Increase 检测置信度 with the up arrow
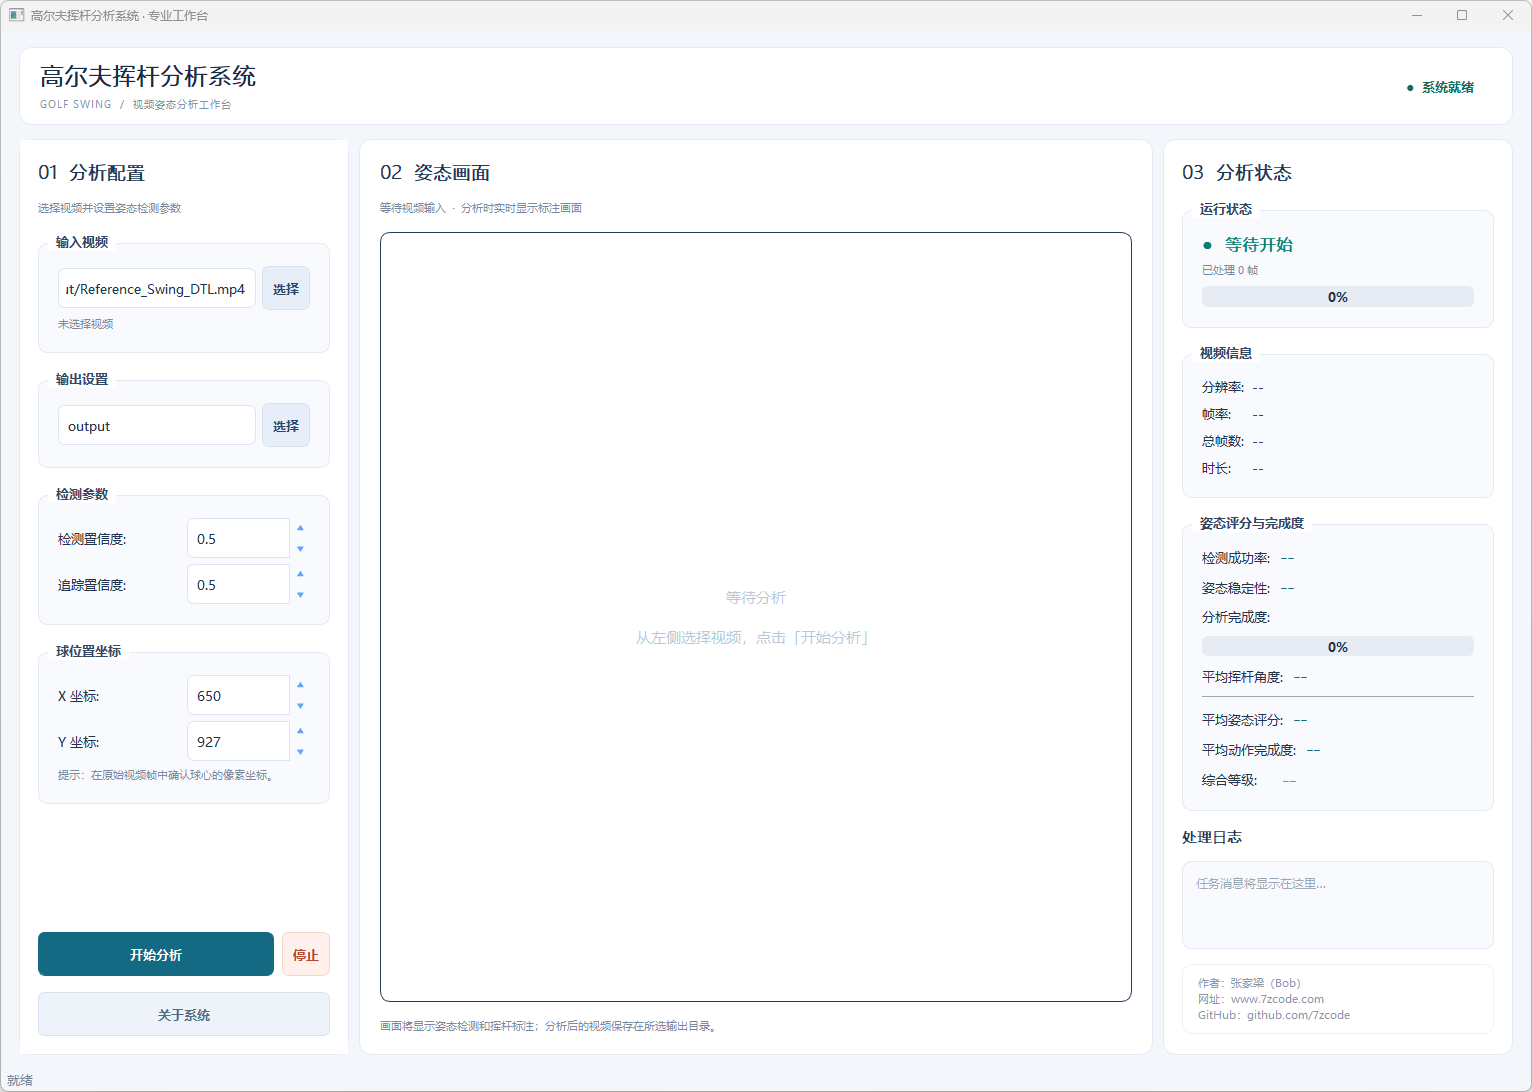This screenshot has width=1532, height=1092. tap(300, 528)
